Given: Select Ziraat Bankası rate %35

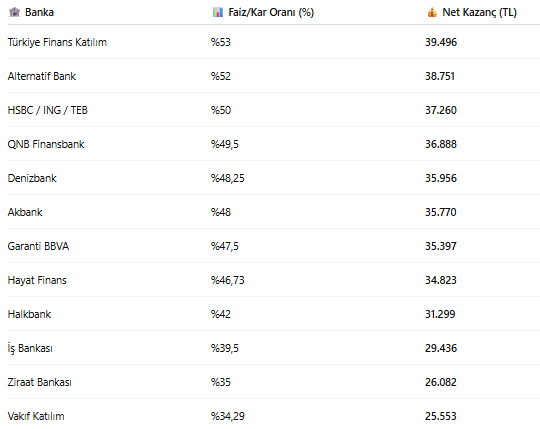Looking at the screenshot, I should 221,382.
